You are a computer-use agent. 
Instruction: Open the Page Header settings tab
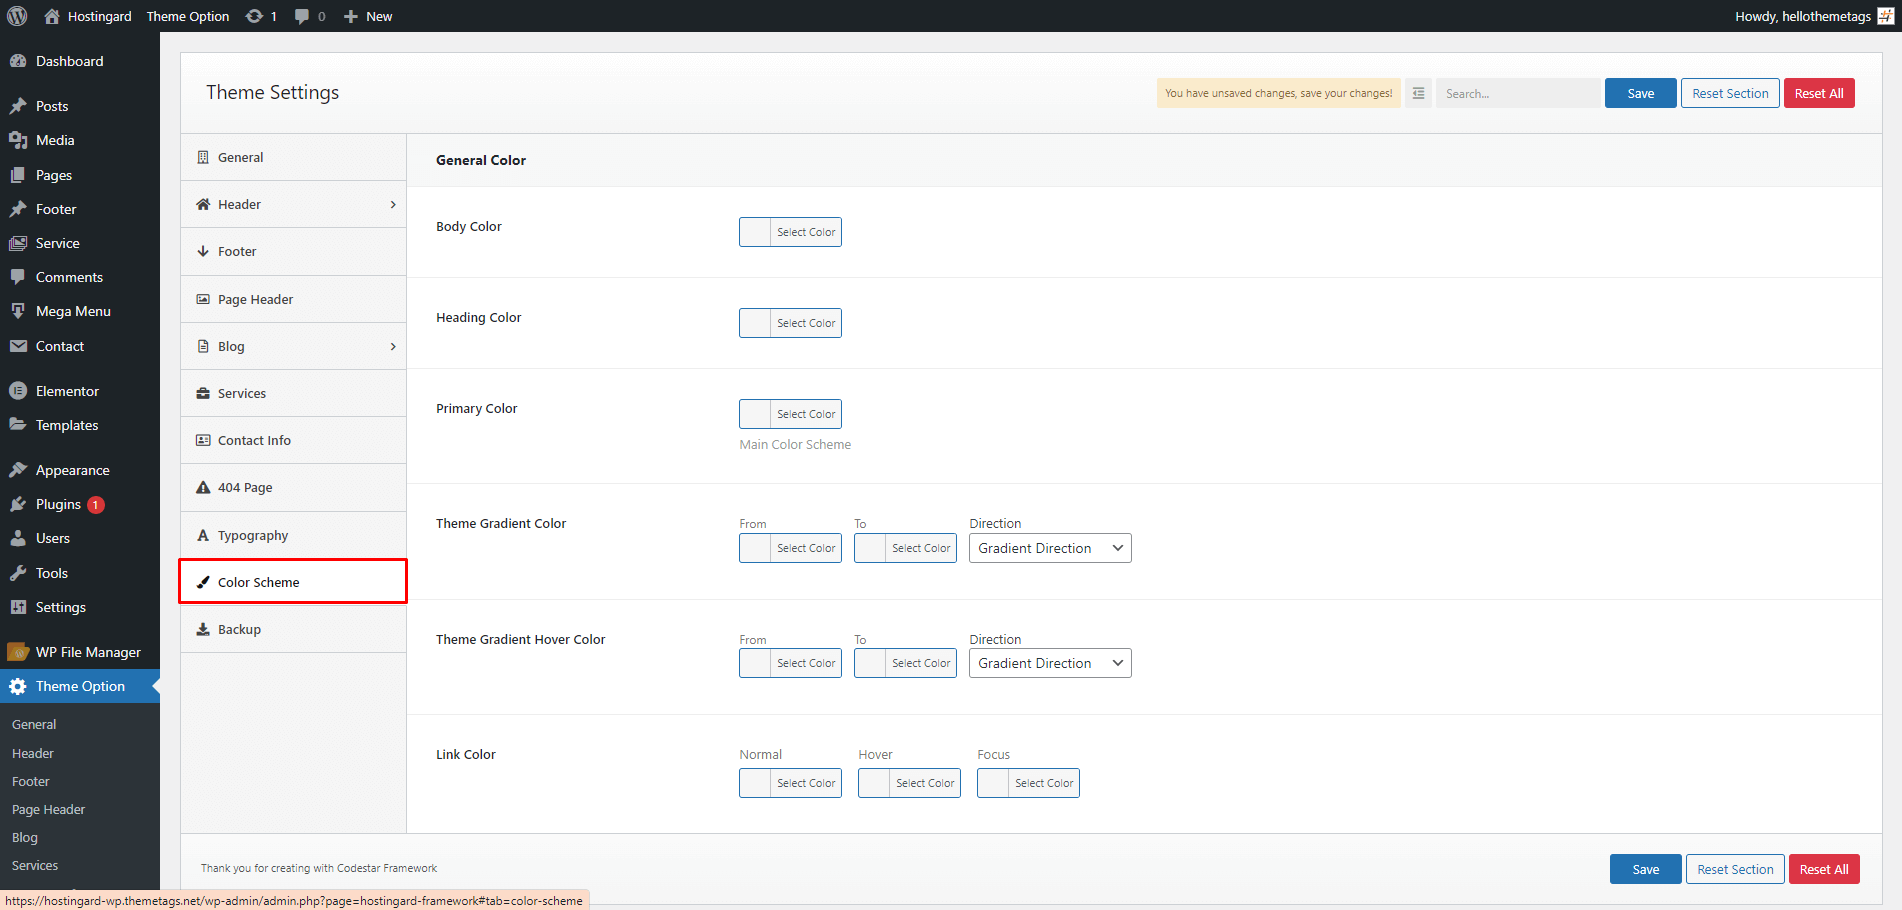[293, 299]
